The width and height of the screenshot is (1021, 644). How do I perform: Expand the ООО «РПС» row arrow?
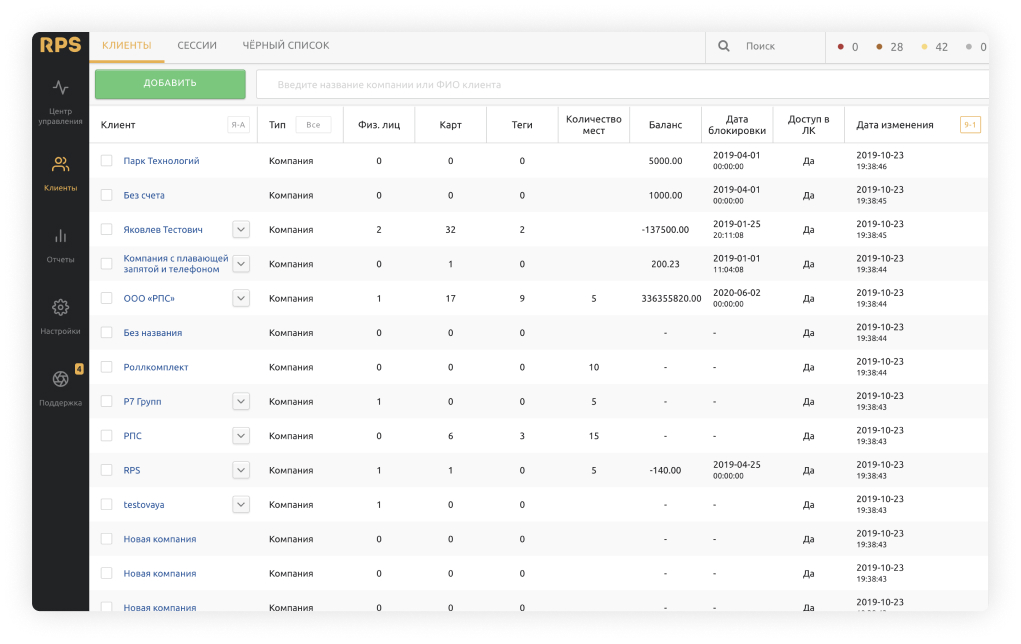click(241, 298)
